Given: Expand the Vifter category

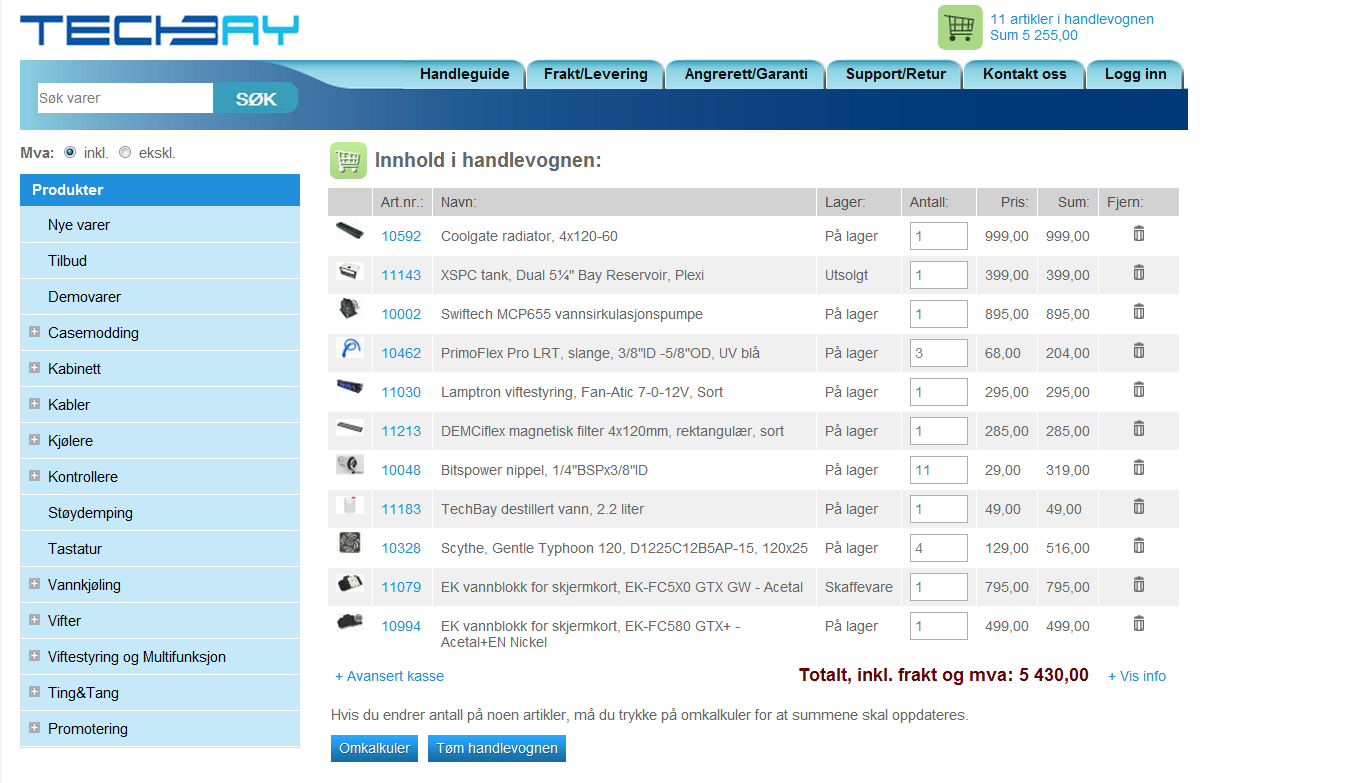Looking at the screenshot, I should 35,620.
